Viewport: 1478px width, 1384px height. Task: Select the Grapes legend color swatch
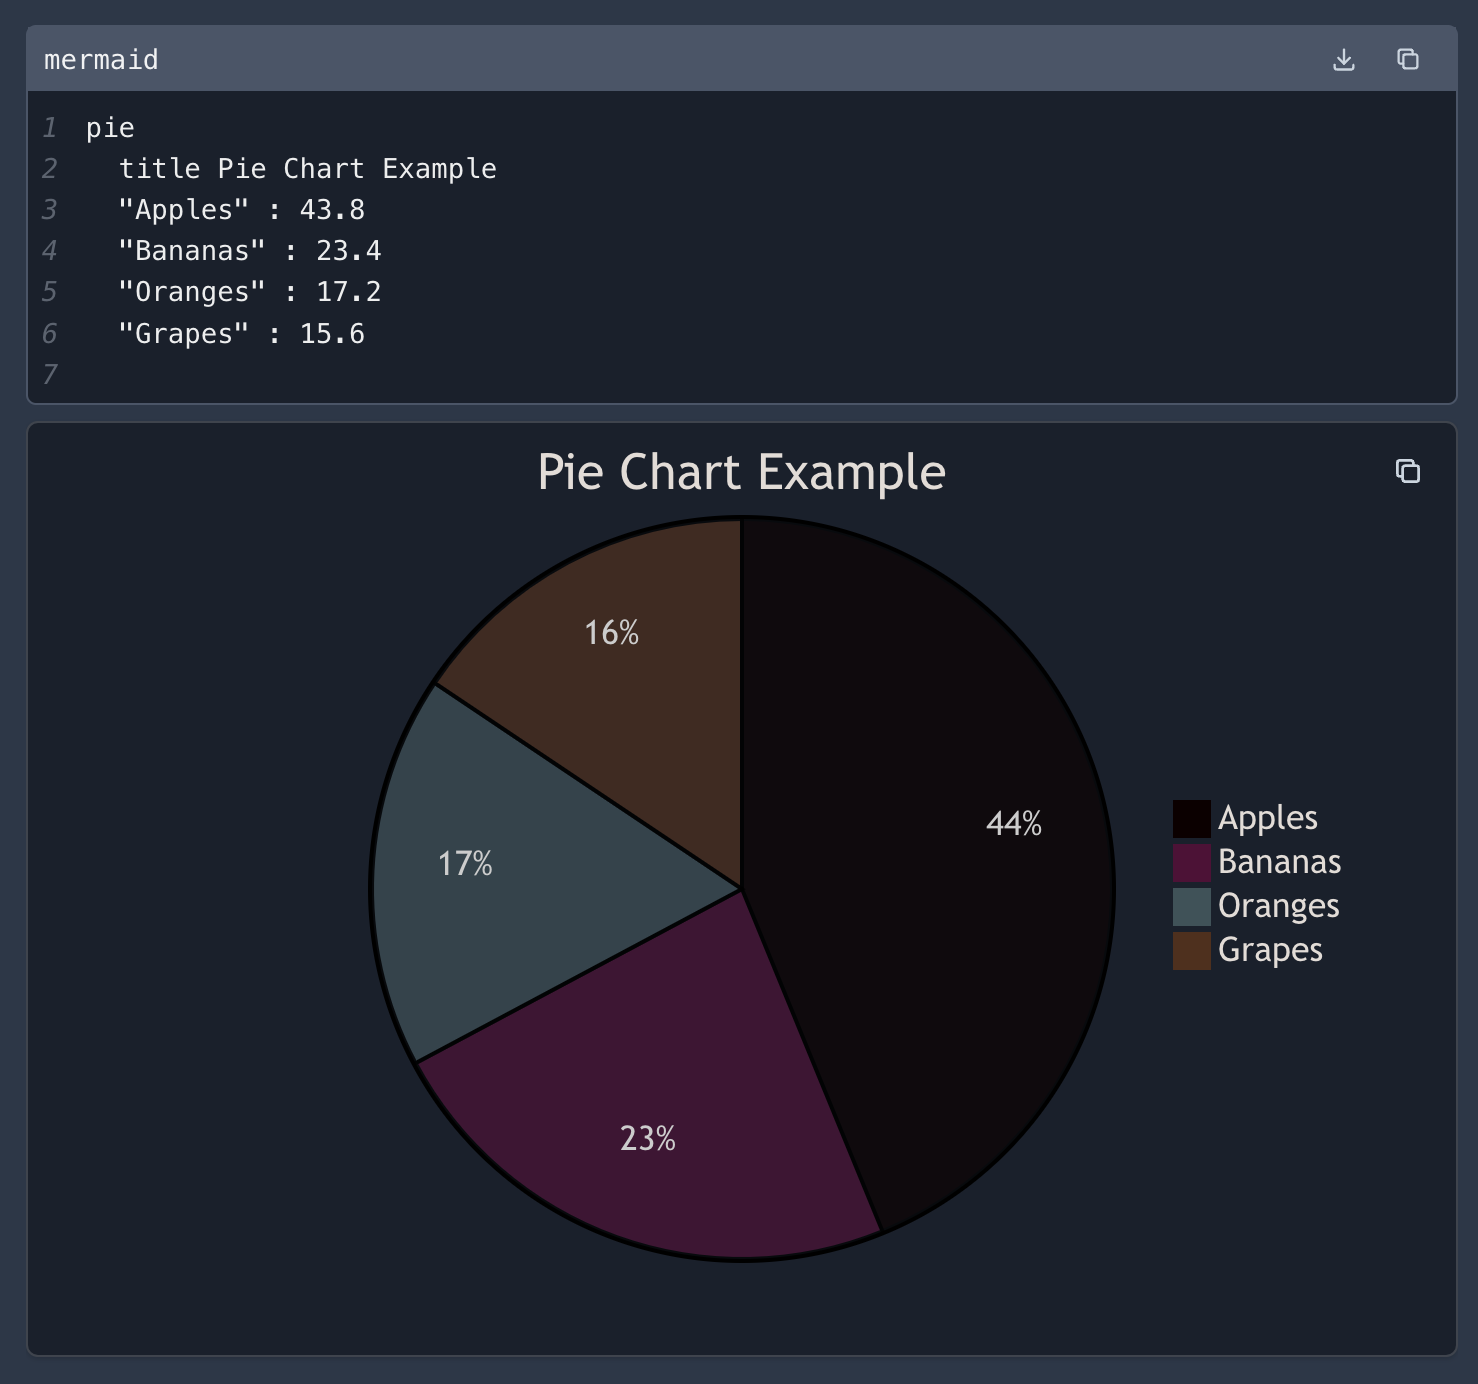[x=1191, y=951]
